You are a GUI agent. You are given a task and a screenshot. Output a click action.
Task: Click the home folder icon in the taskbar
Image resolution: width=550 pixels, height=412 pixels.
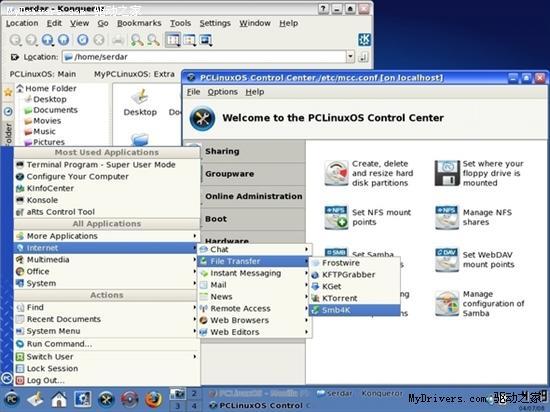coord(59,399)
